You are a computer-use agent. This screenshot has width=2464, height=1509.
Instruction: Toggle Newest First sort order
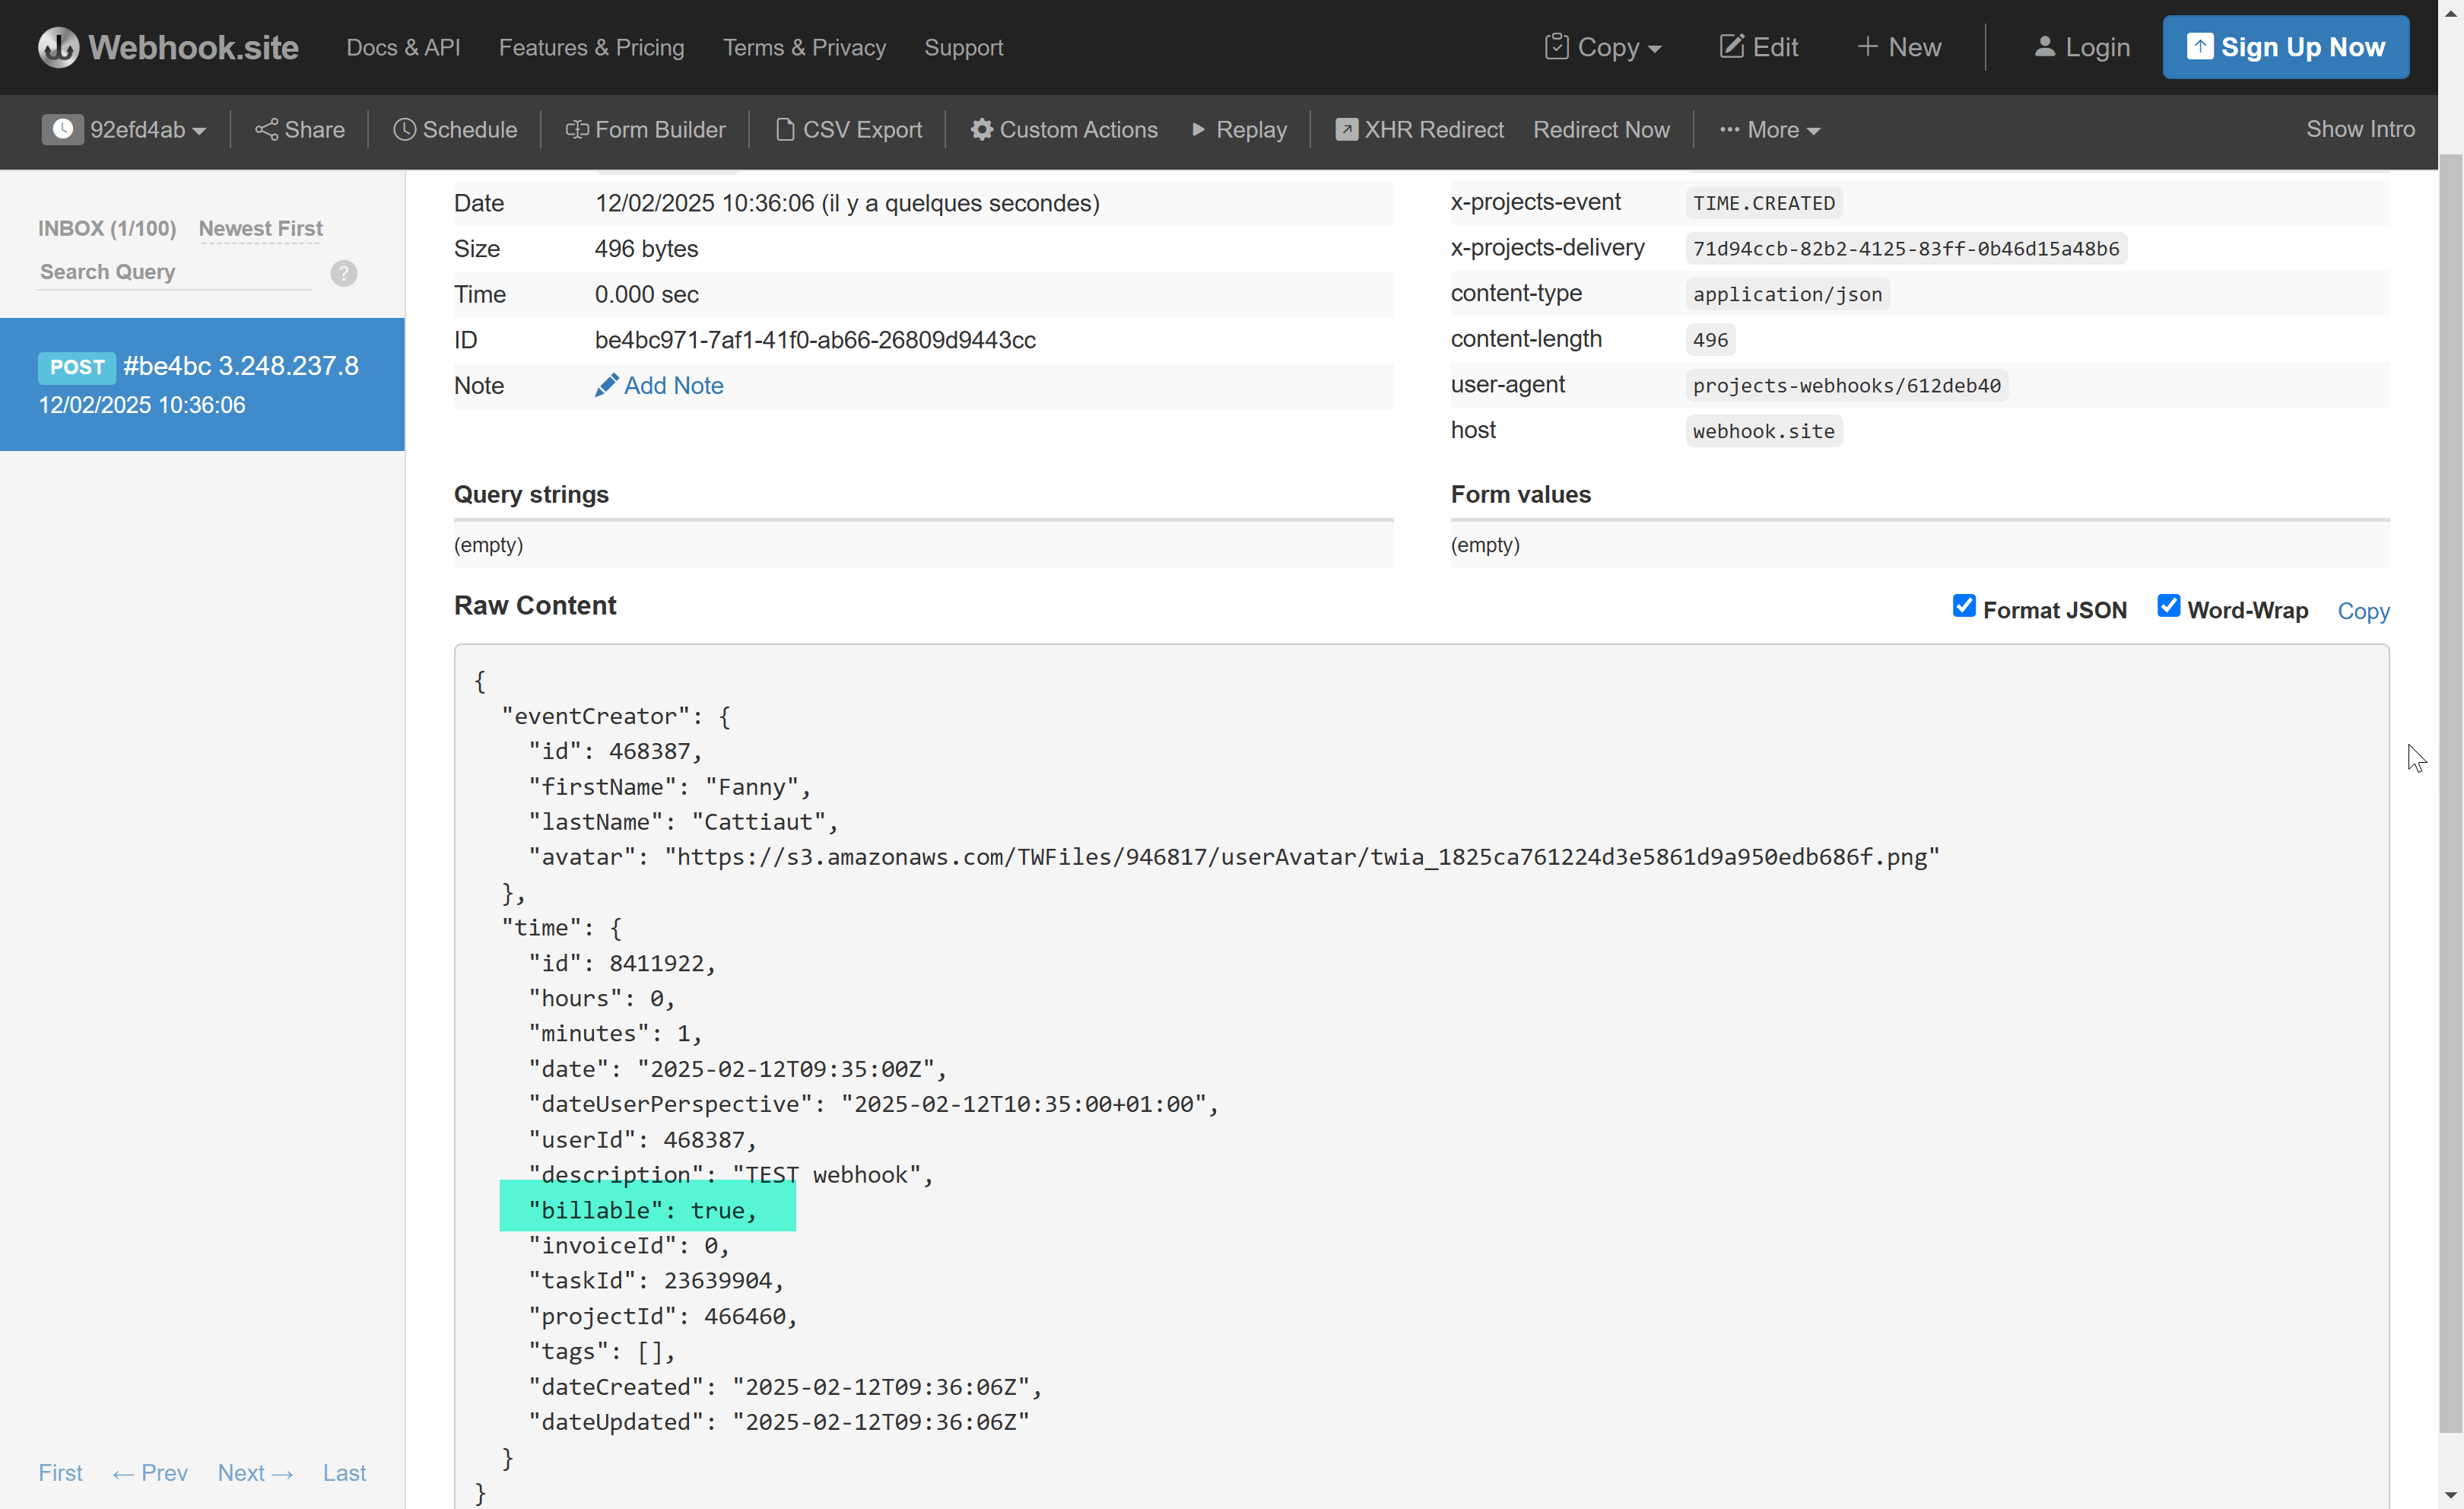click(260, 228)
